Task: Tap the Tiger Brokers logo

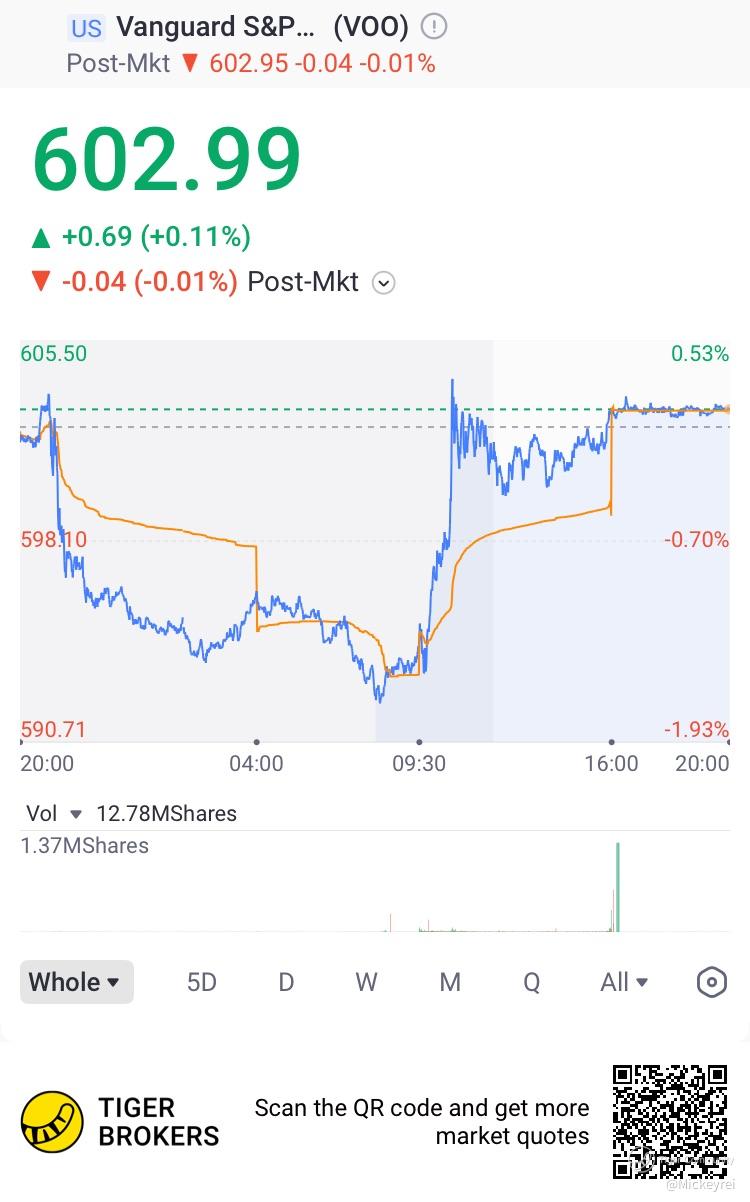Action: [x=53, y=1122]
